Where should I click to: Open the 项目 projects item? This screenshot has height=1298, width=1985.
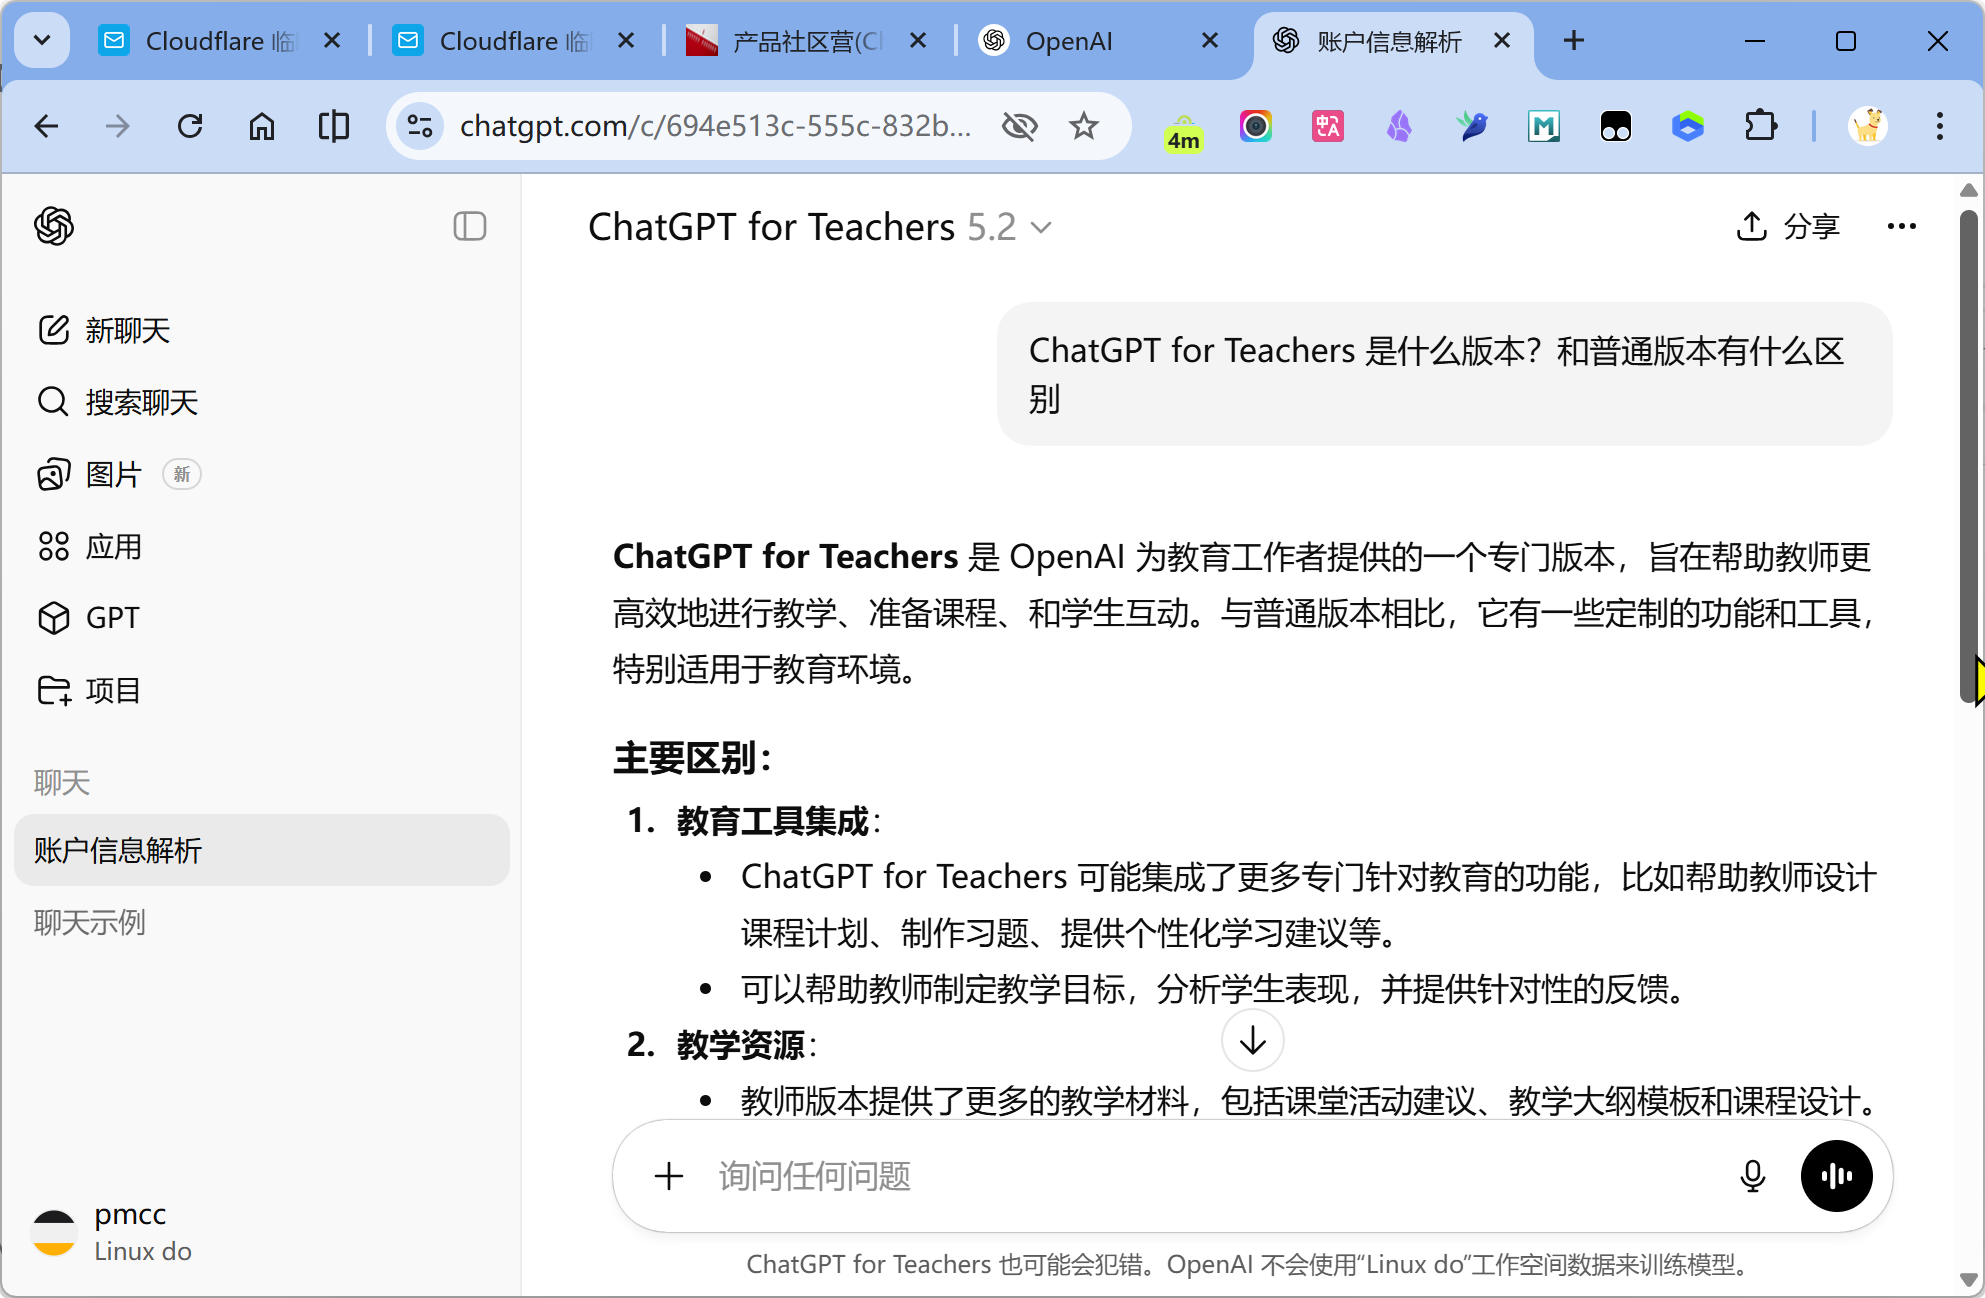point(112,690)
